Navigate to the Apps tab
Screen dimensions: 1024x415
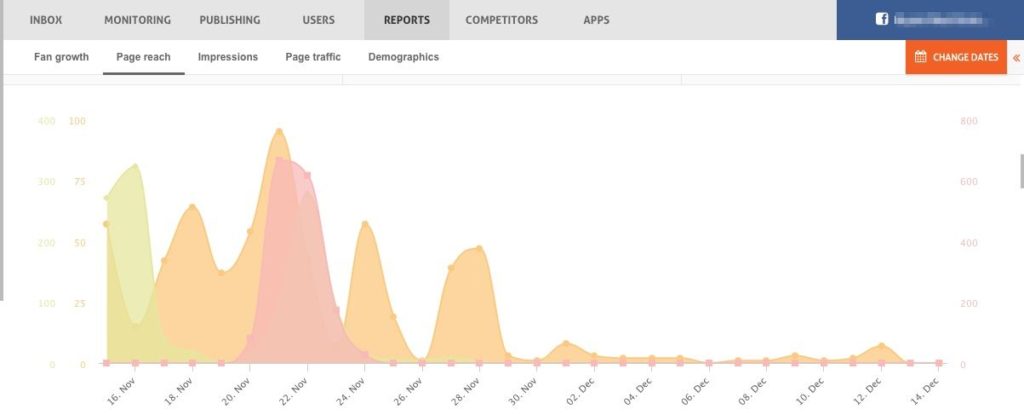596,20
